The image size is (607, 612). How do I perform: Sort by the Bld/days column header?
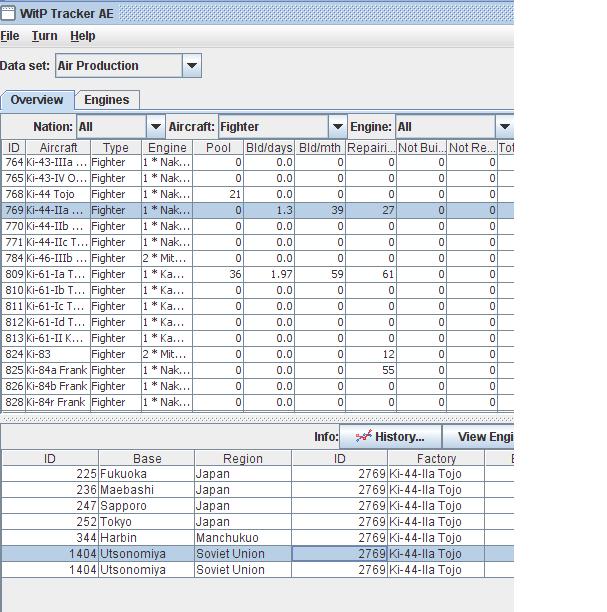(x=269, y=148)
